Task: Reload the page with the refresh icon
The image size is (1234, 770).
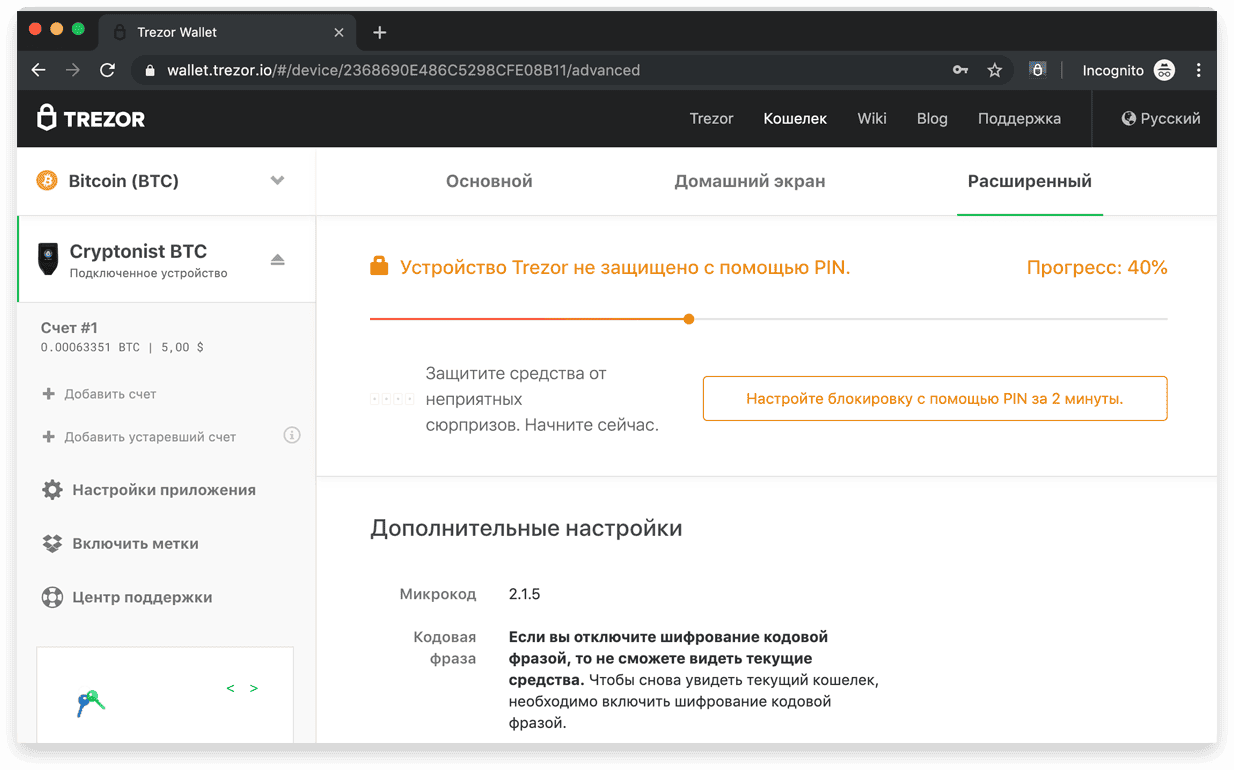Action: (108, 70)
